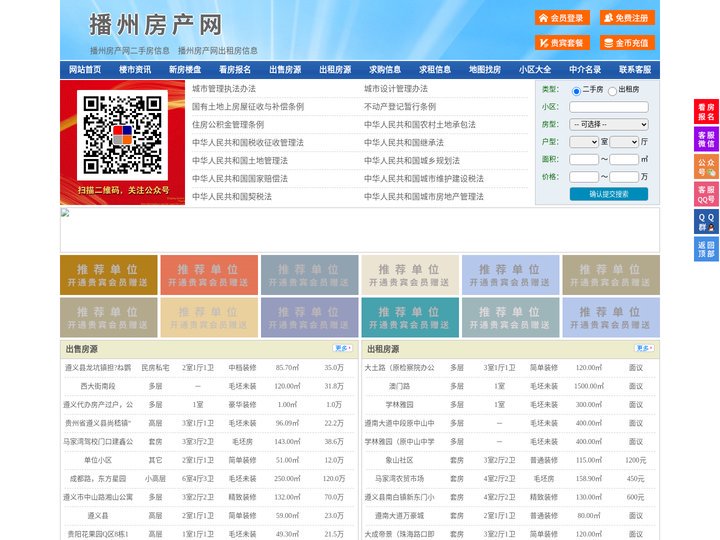The image size is (720, 540).
Task: Click the broken image banner icon
Action: [65, 213]
